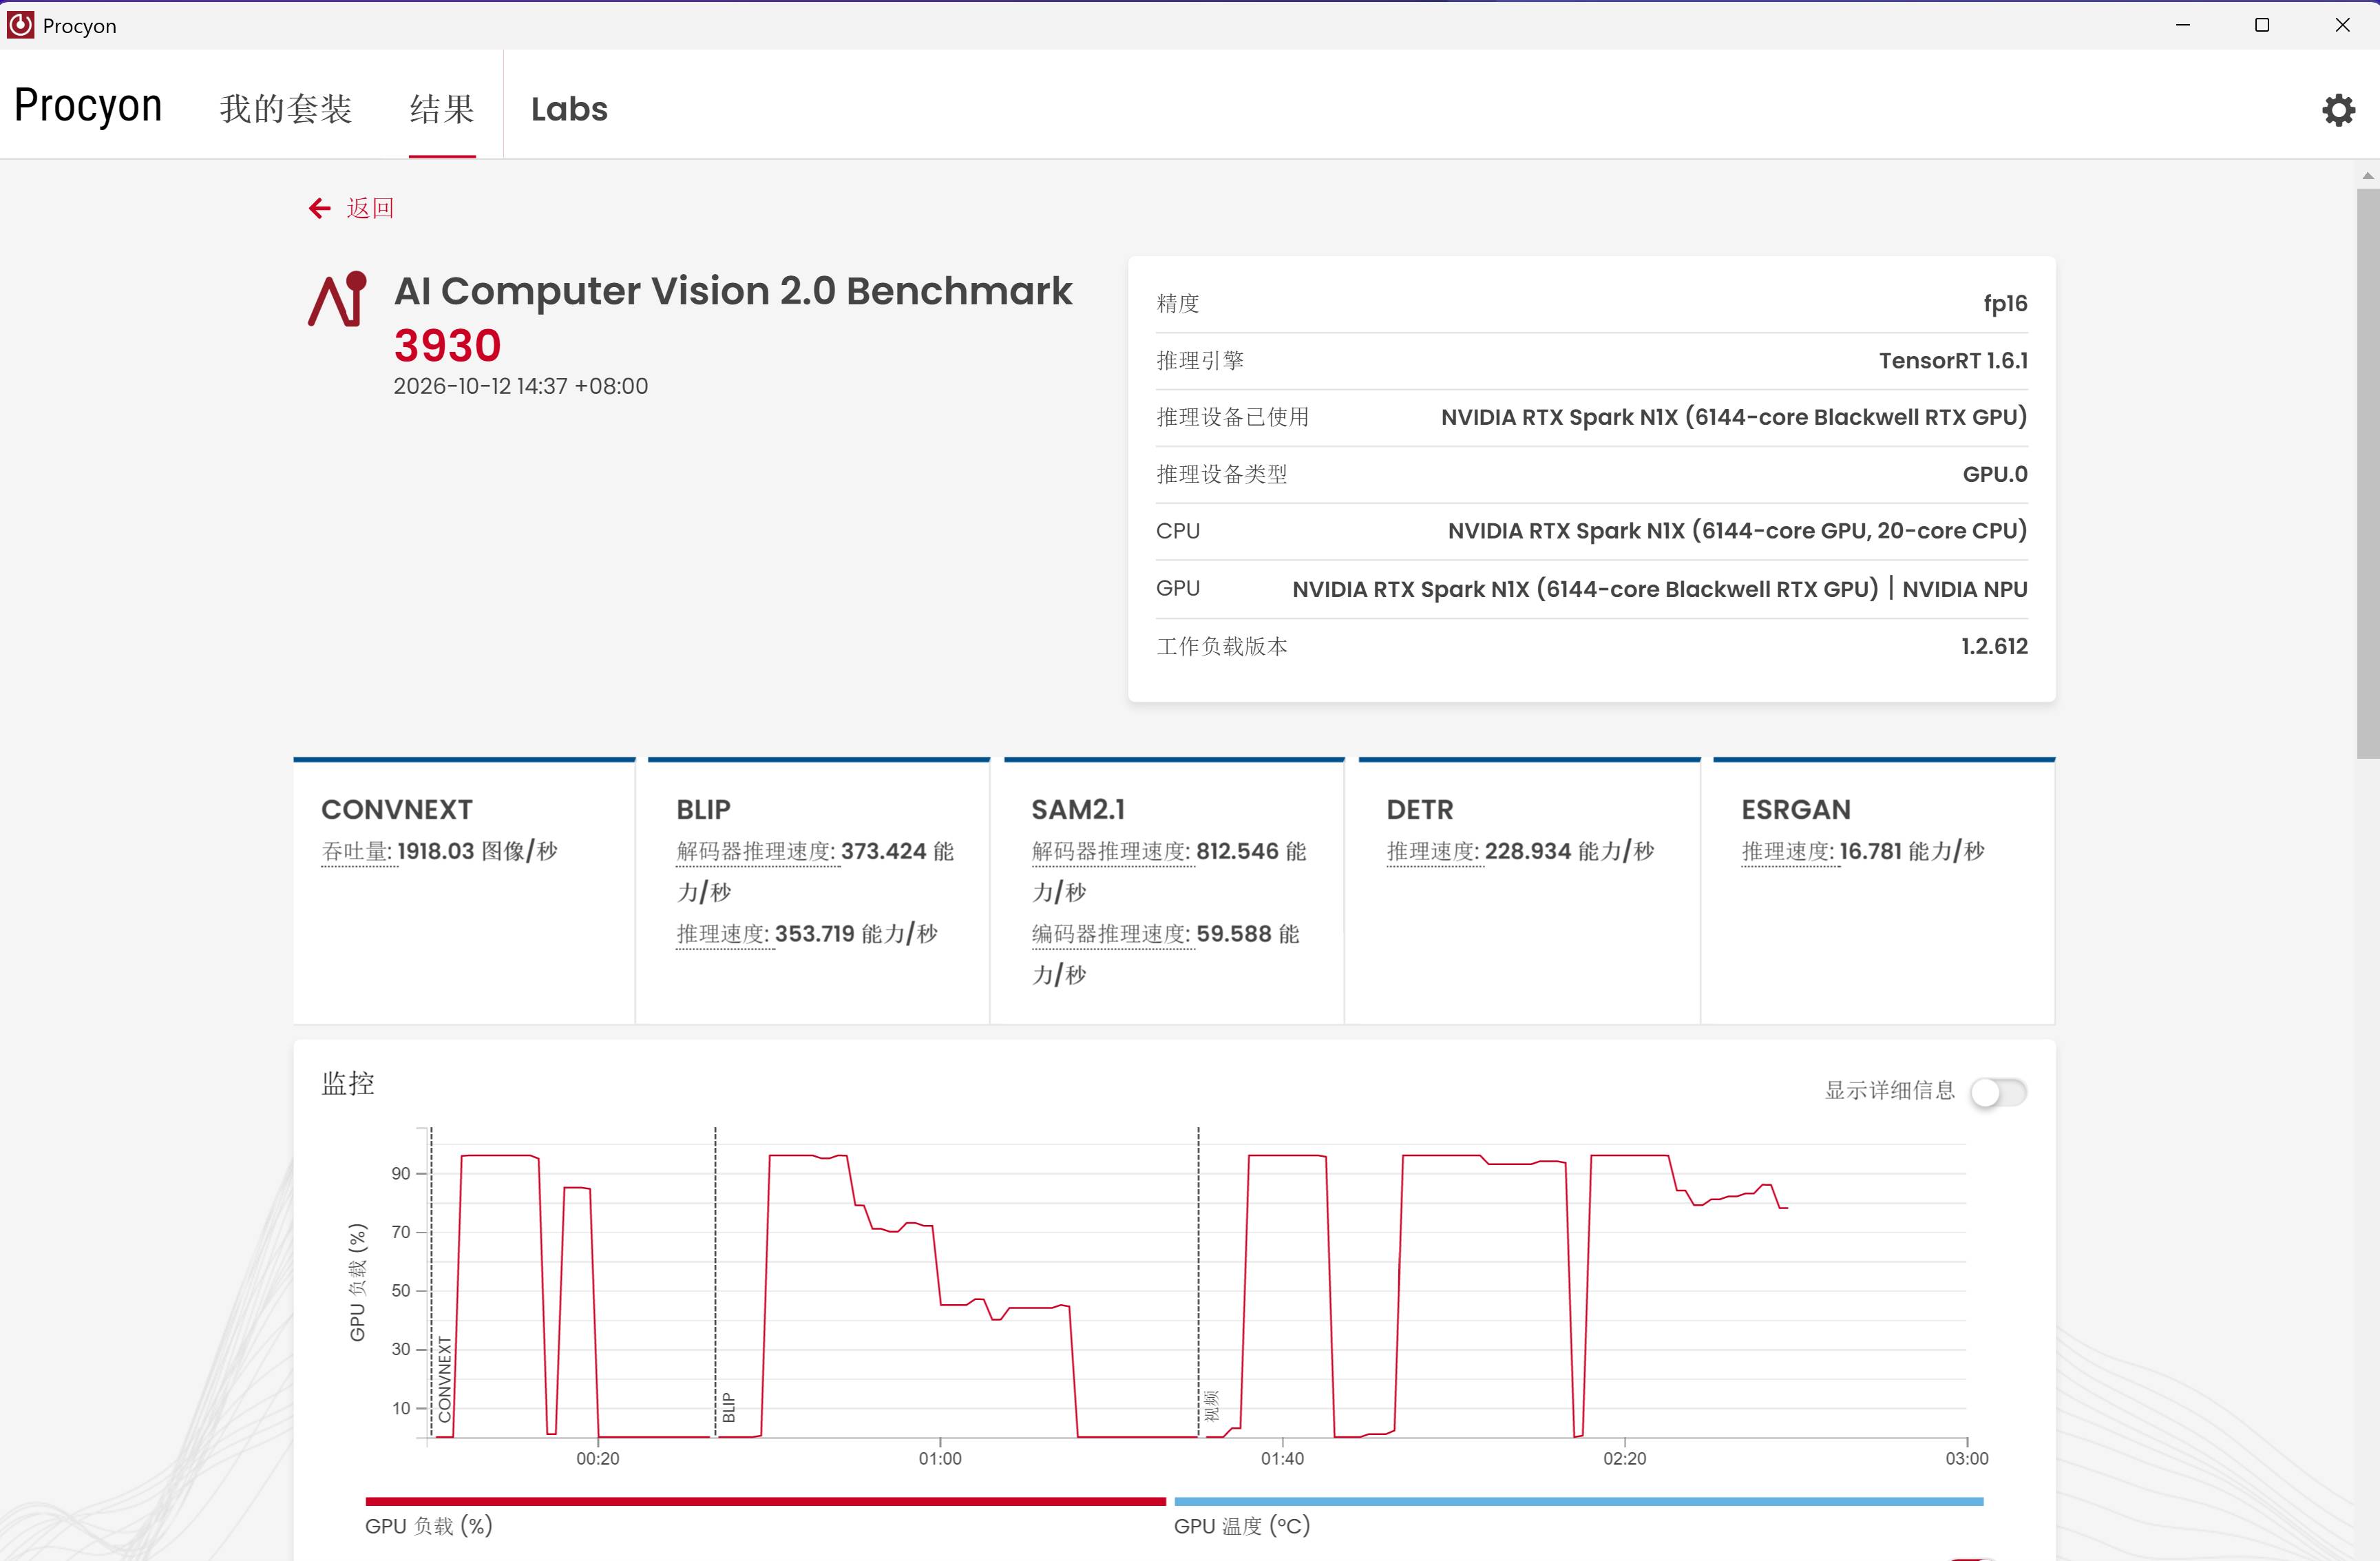Click the 返回 back link

[x=370, y=208]
